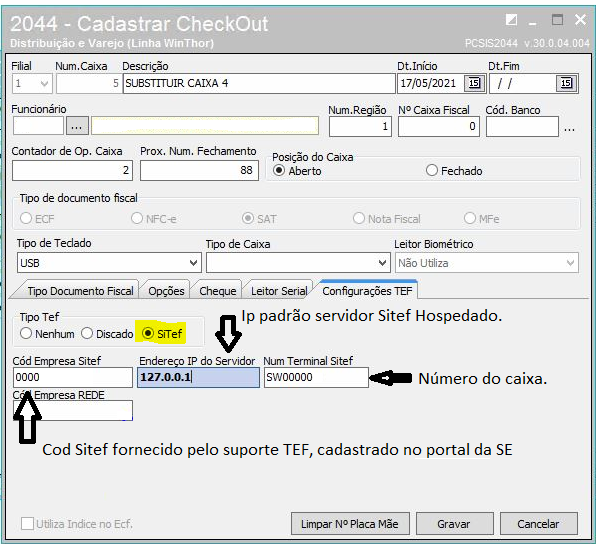Click Limpar Nº Placa Mãe button
The image size is (596, 544).
350,524
